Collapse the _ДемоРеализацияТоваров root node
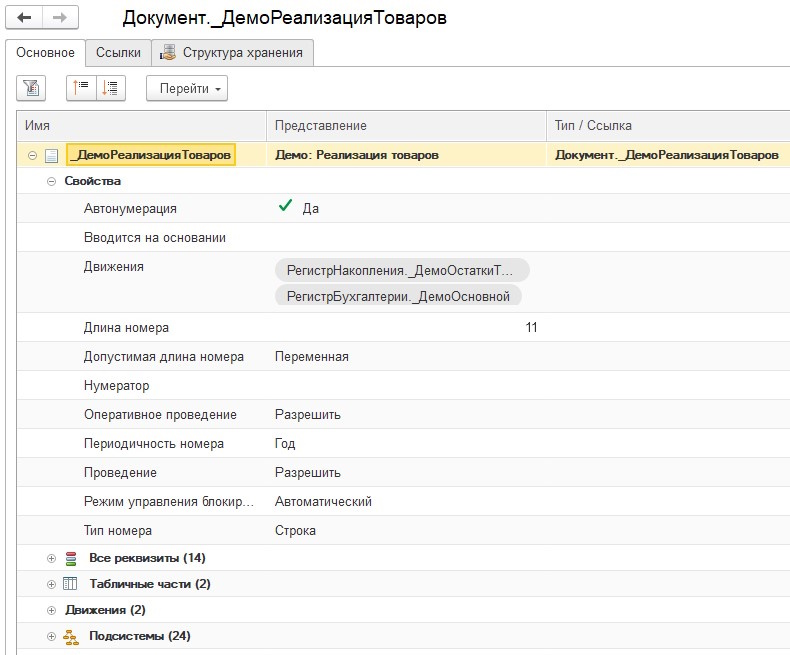The height and width of the screenshot is (655, 790). (x=32, y=155)
